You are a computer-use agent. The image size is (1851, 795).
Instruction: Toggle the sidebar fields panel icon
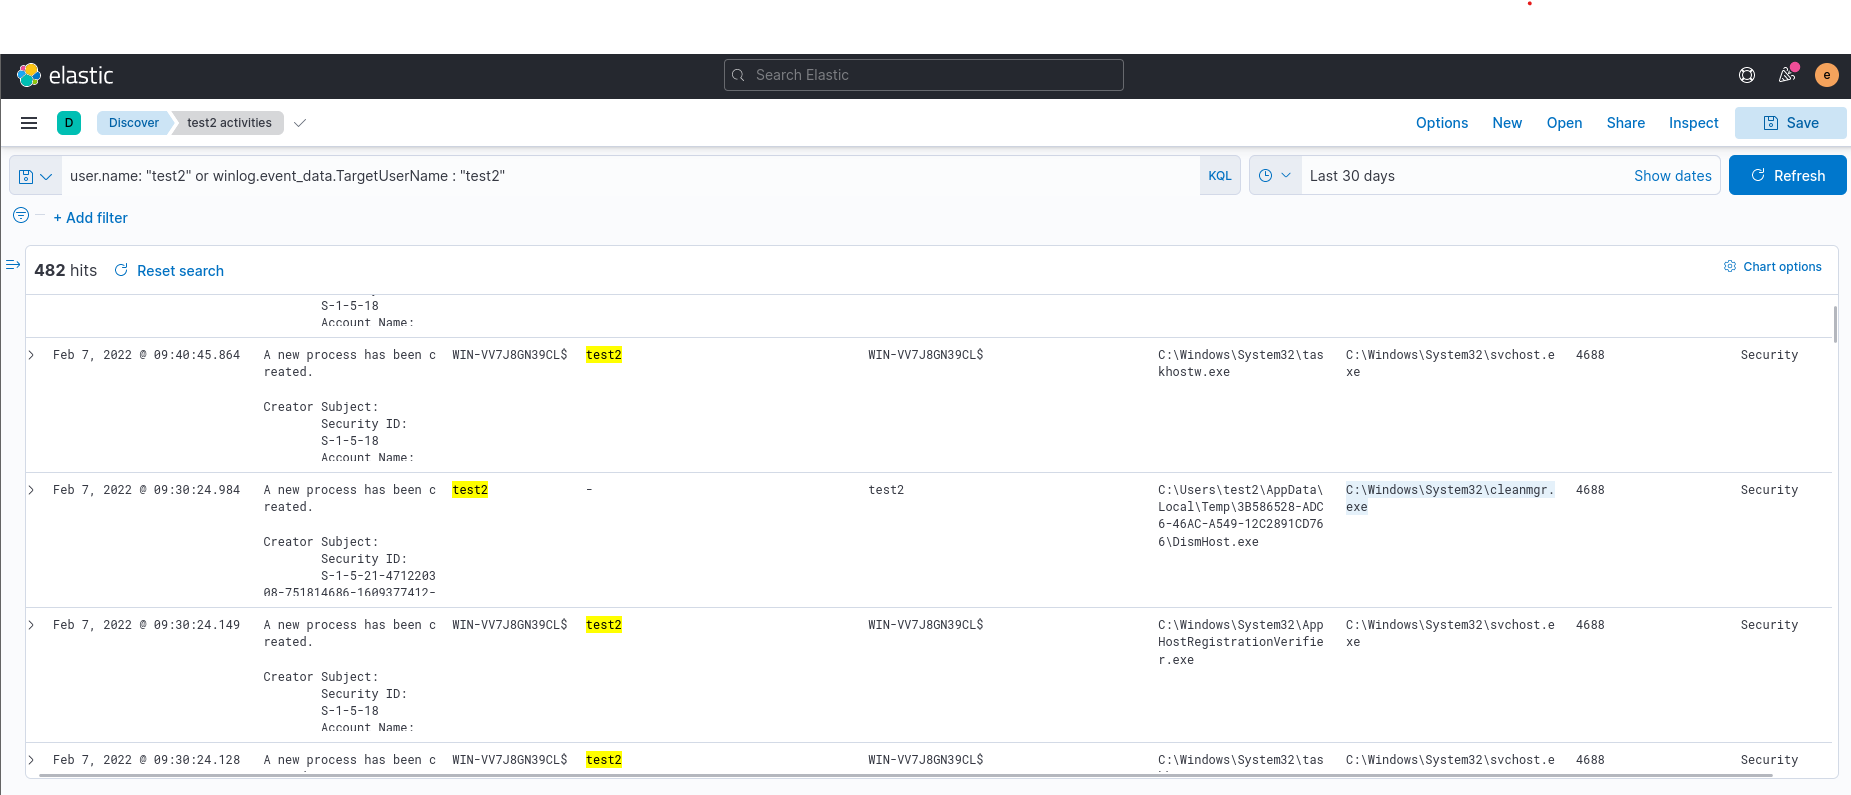(x=13, y=265)
